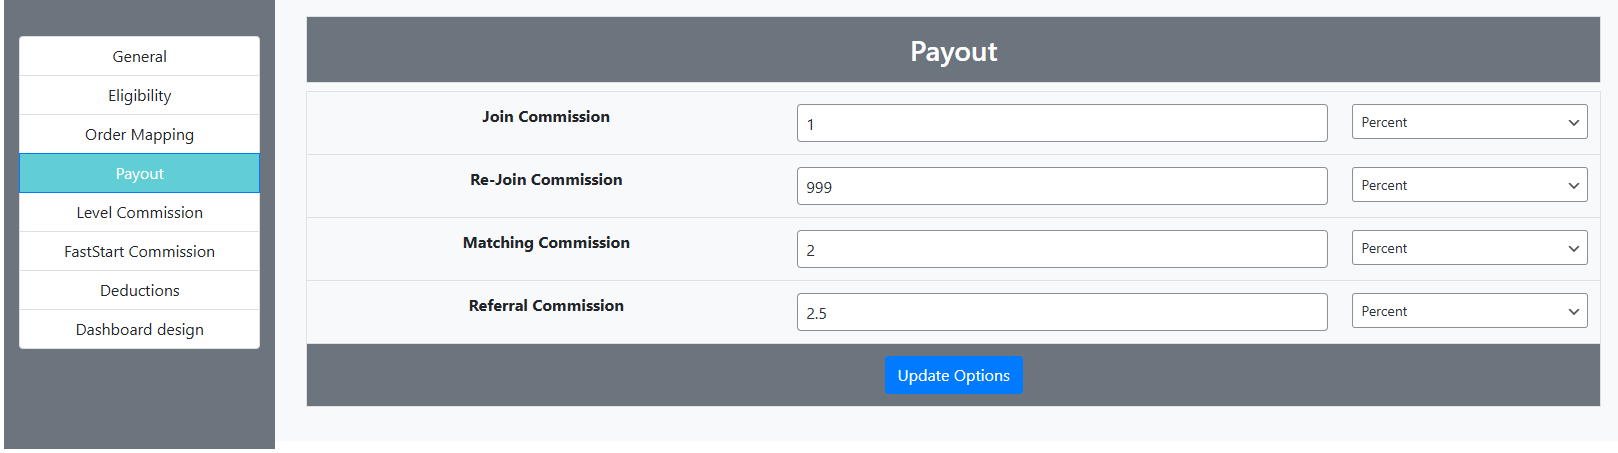
Task: Open the General settings tab
Action: tap(139, 57)
